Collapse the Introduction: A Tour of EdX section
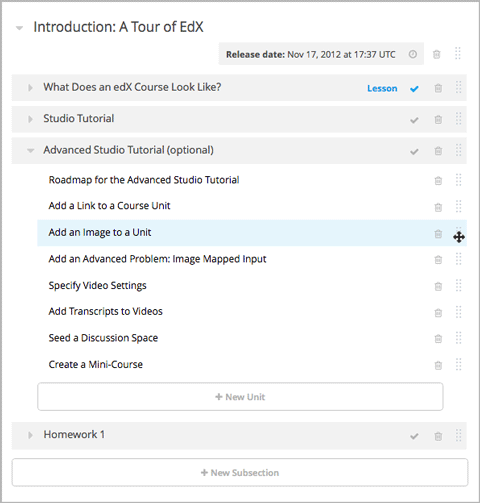The image size is (480, 503). pyautogui.click(x=19, y=28)
